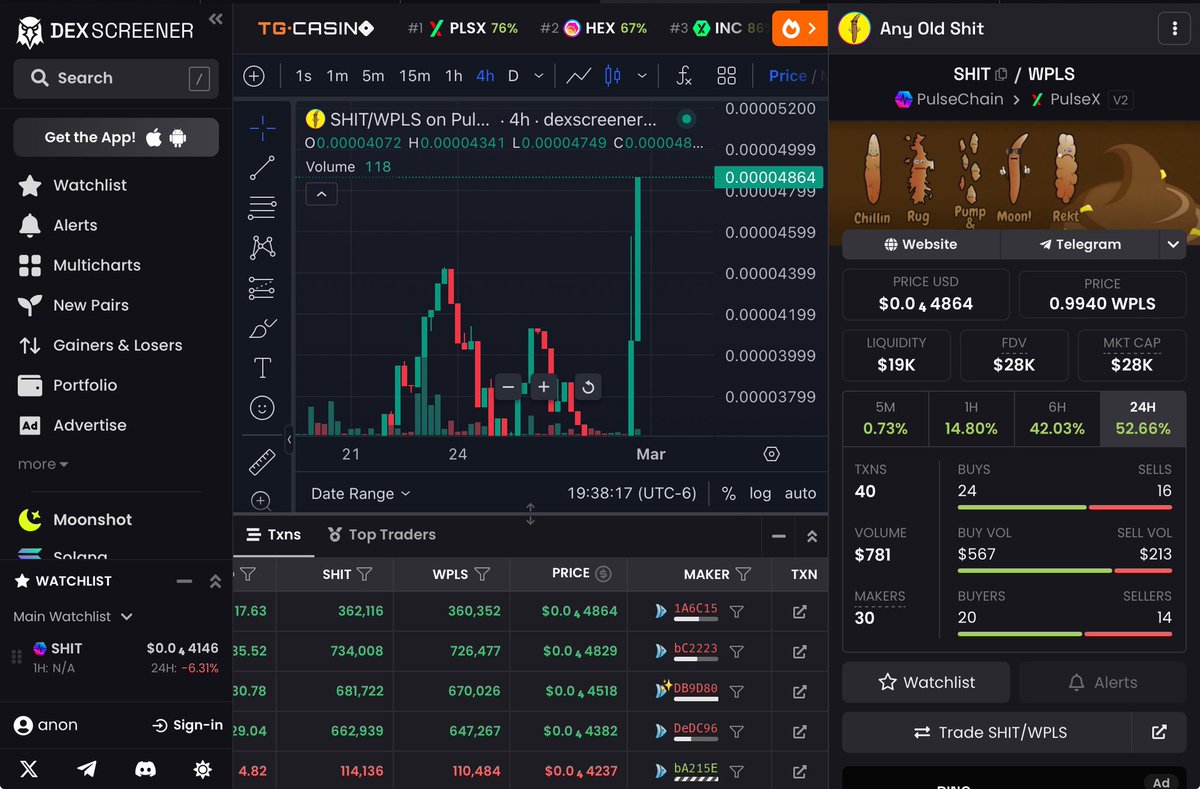Click Get the App button
This screenshot has width=1200, height=789.
pyautogui.click(x=116, y=137)
